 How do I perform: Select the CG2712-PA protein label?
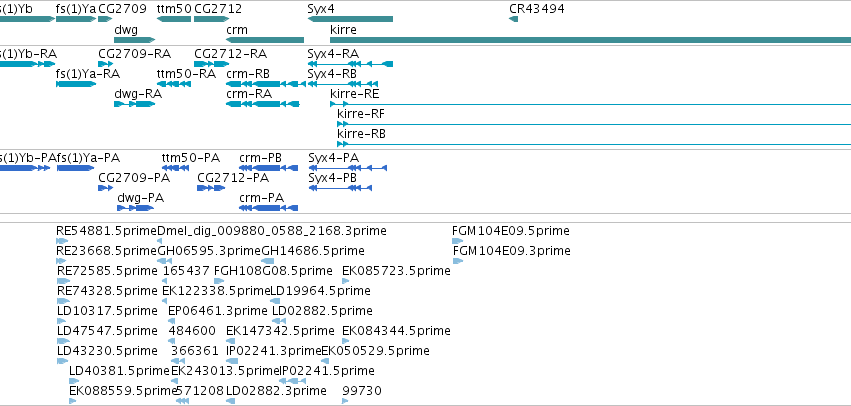click(233, 178)
